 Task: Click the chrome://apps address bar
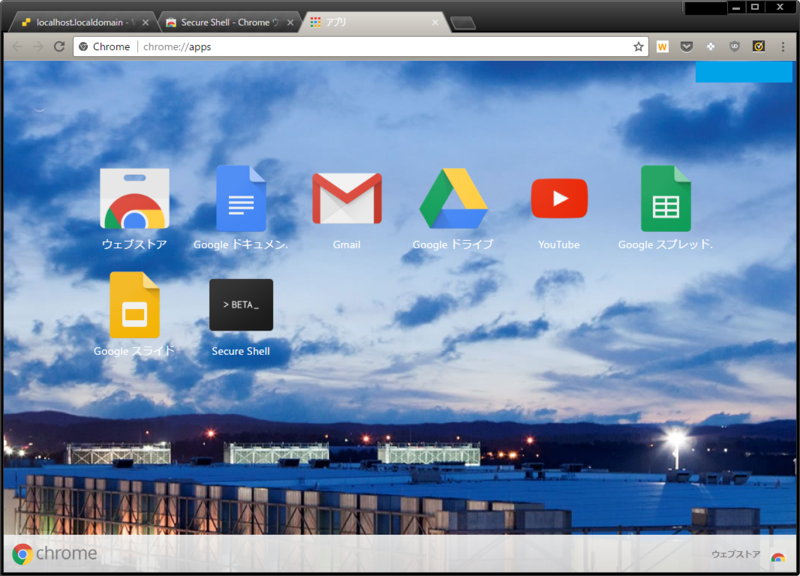360,47
